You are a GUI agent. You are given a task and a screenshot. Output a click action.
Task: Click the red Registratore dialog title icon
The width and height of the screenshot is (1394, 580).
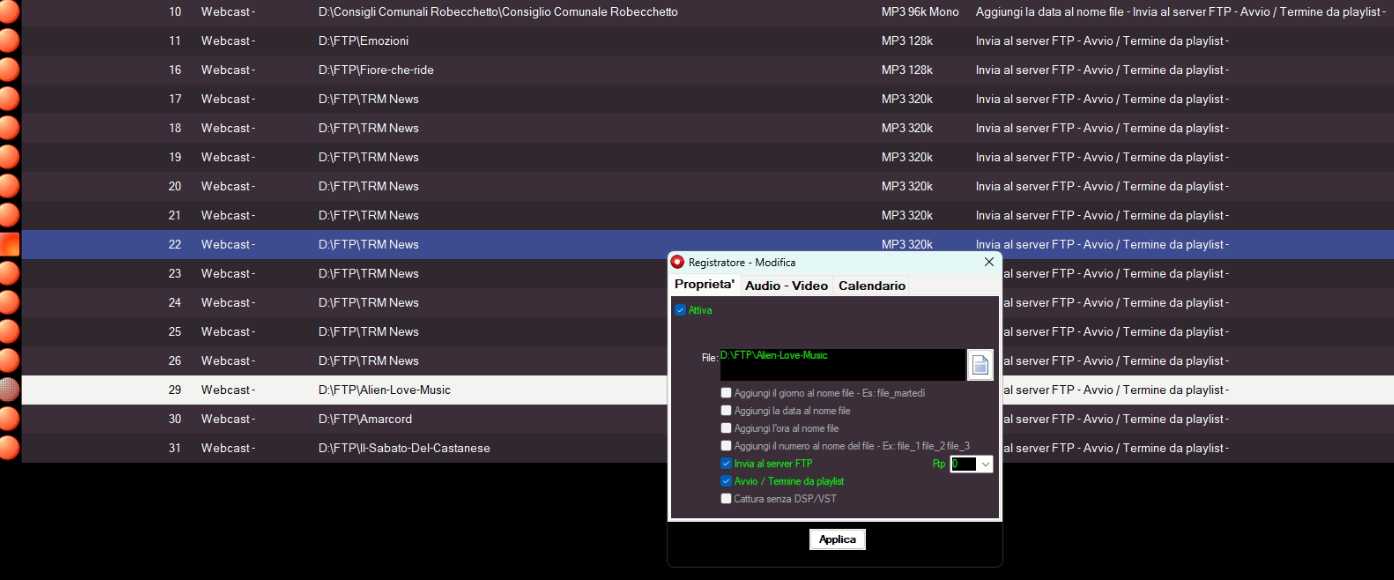(x=677, y=262)
